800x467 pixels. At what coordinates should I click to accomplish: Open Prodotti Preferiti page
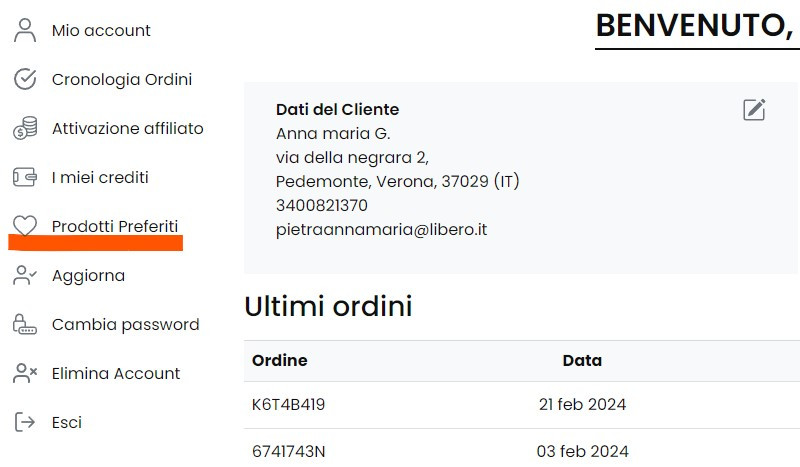115,226
